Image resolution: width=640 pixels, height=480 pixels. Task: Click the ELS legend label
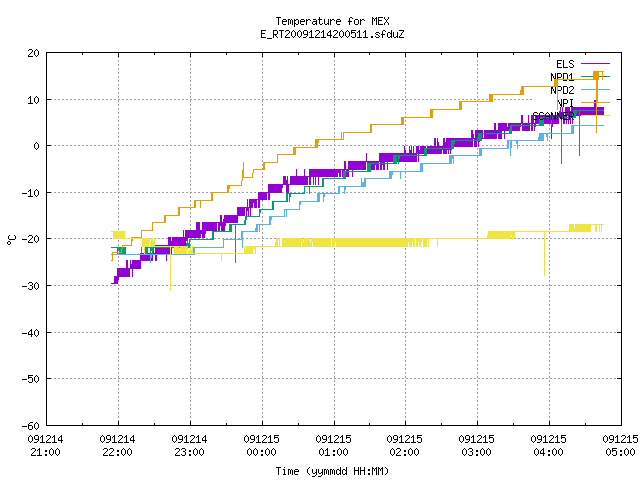pos(565,64)
